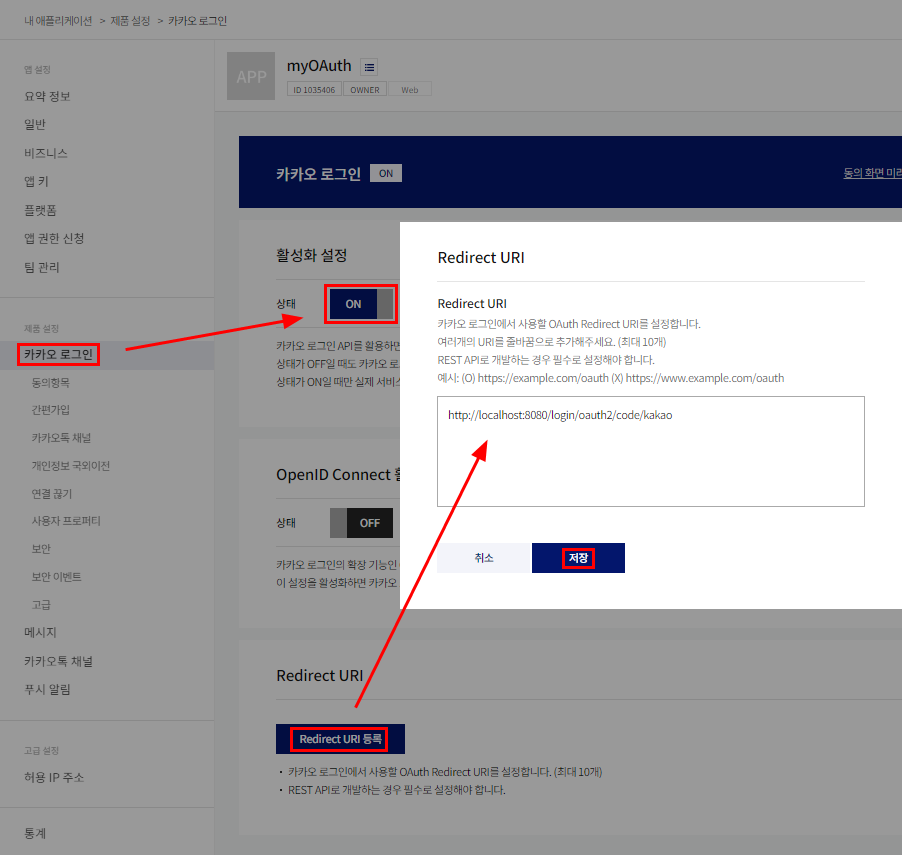Screen dimensions: 902x855
Task: Open top-level 카카오톡 채널 in the sidebar
Action: click(58, 661)
